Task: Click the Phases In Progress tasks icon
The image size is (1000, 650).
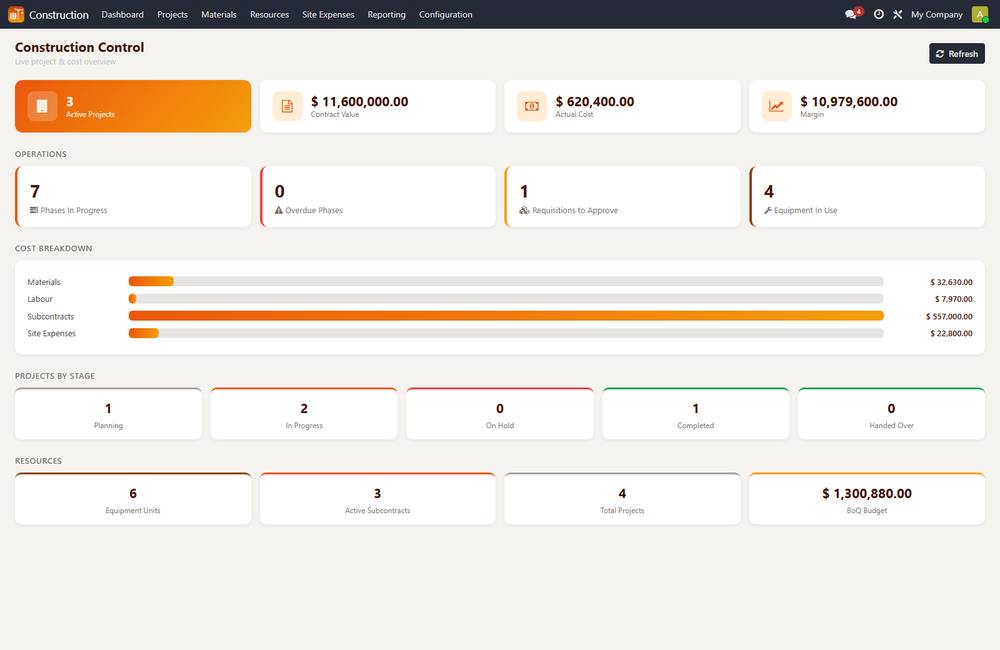Action: (x=34, y=210)
